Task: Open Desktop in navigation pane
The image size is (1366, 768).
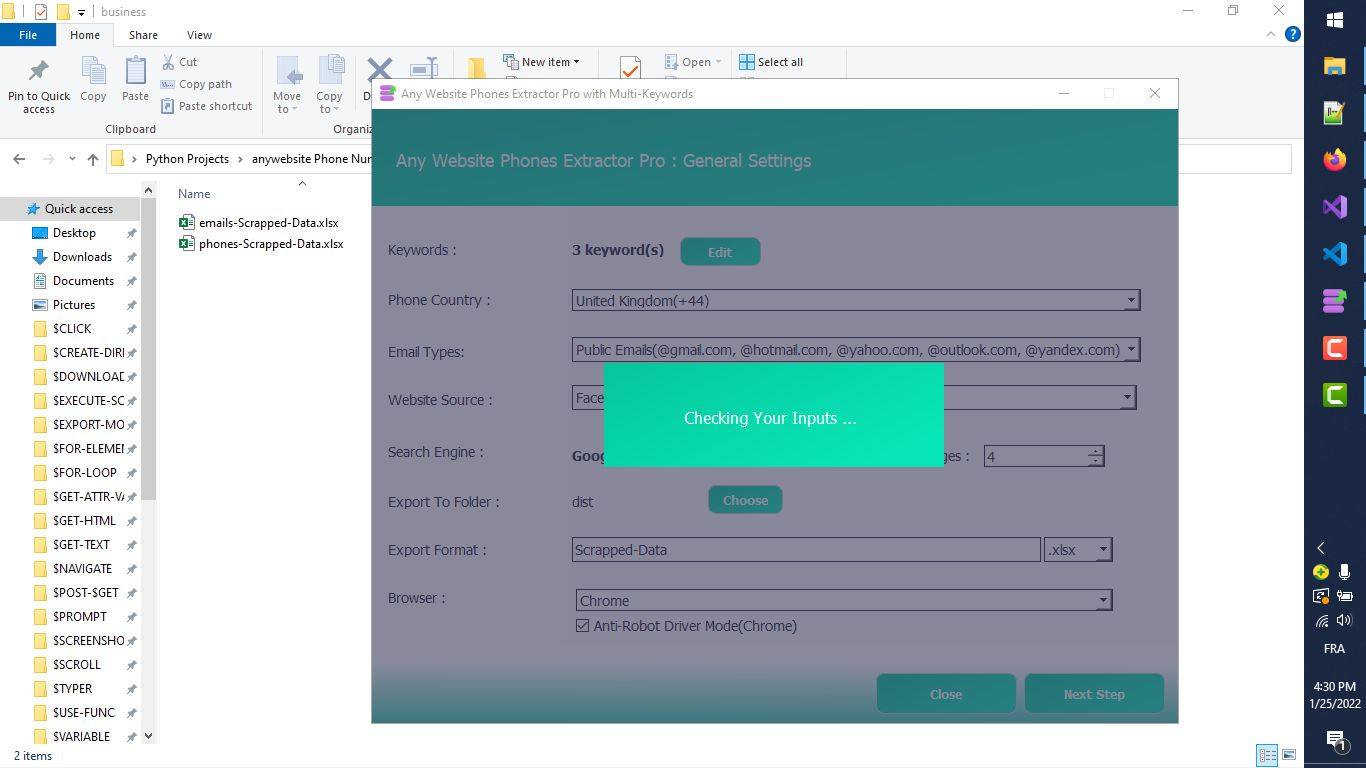Action: 74,233
